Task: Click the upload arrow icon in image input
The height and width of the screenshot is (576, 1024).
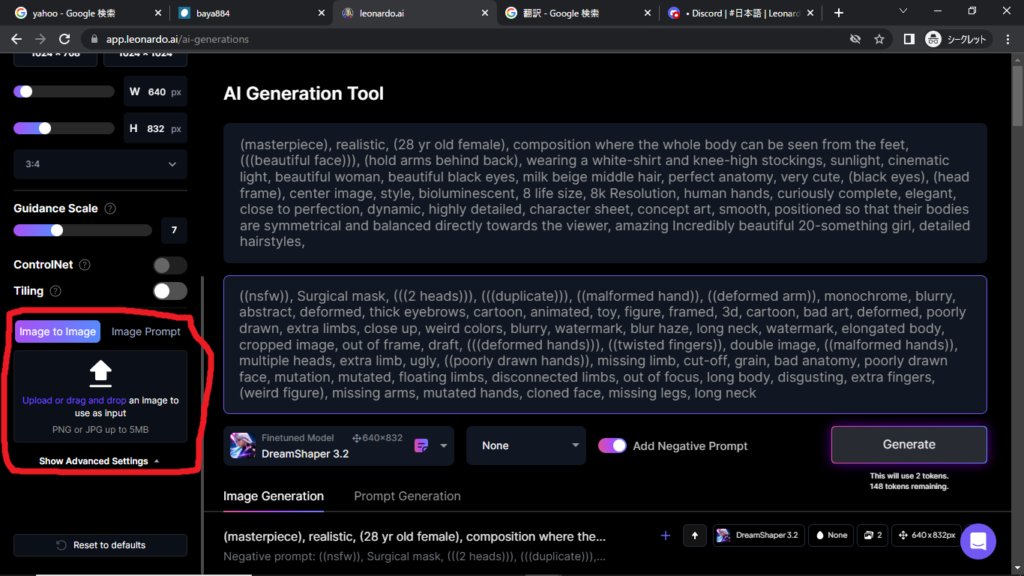Action: point(100,374)
